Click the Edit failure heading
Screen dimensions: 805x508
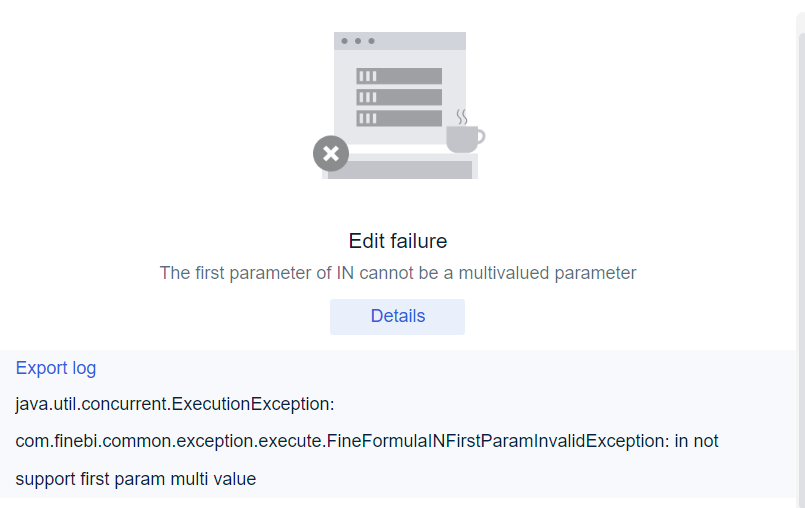pos(397,241)
